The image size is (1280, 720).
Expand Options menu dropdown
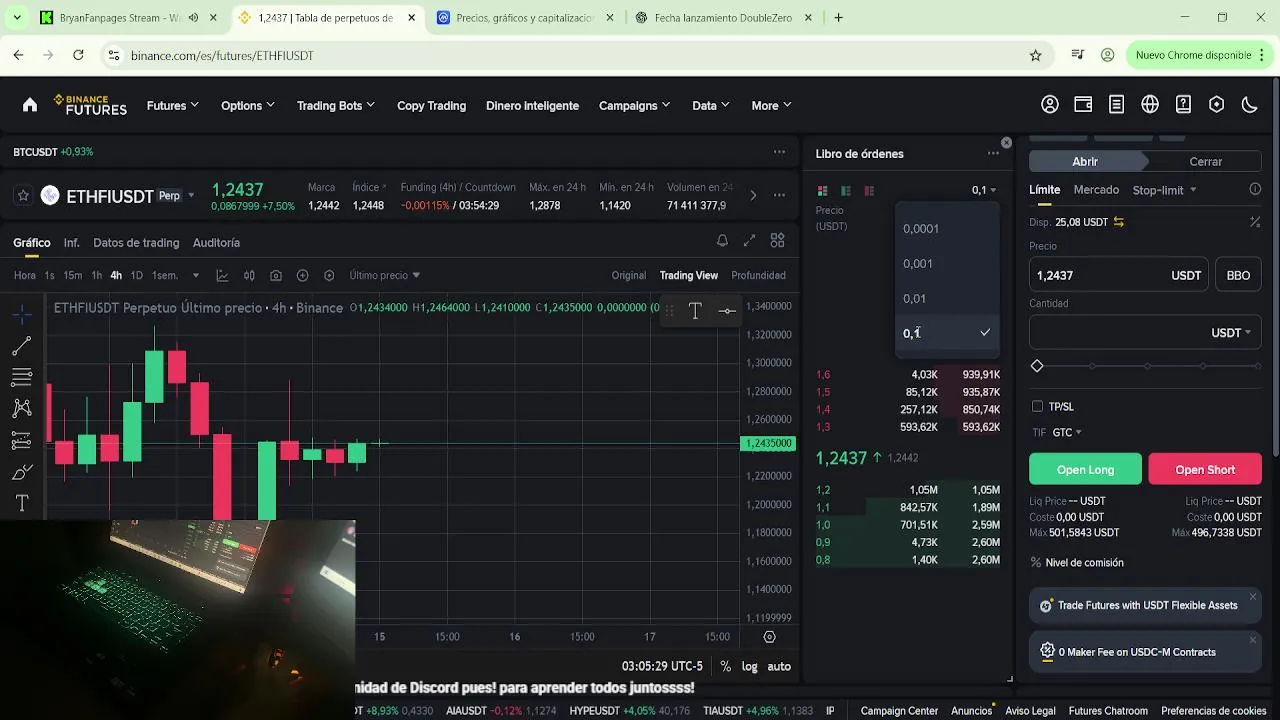click(247, 105)
